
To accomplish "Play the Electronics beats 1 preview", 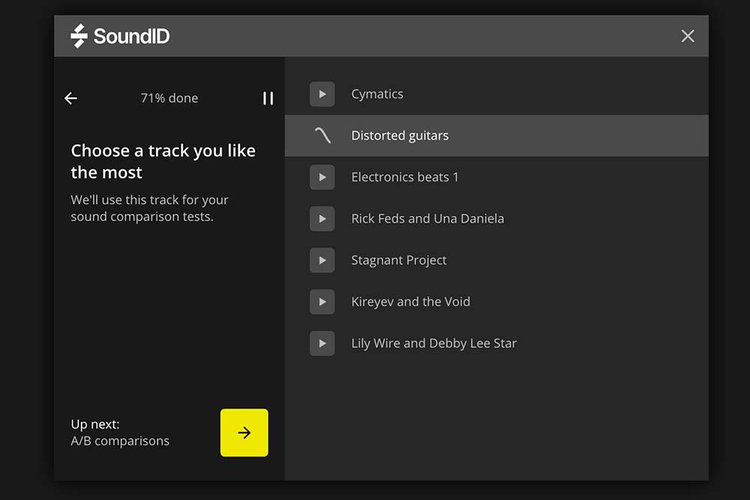I will tap(322, 177).
